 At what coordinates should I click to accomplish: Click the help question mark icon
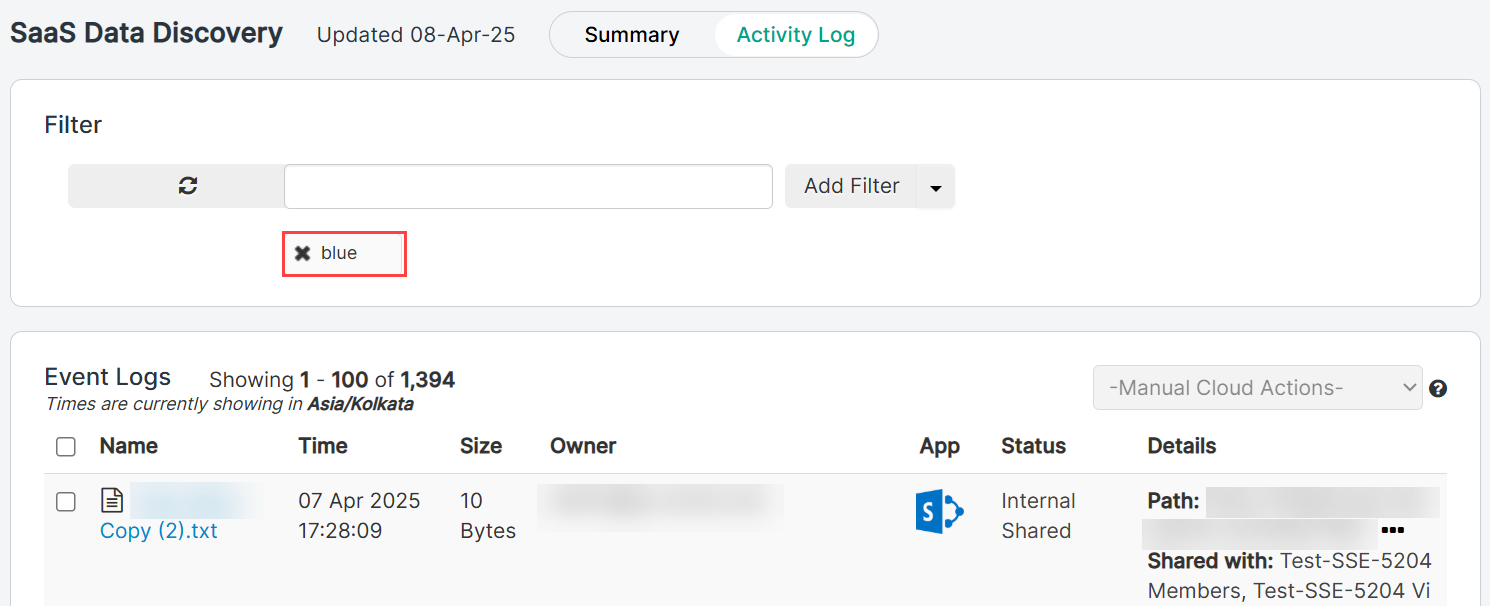tap(1438, 388)
